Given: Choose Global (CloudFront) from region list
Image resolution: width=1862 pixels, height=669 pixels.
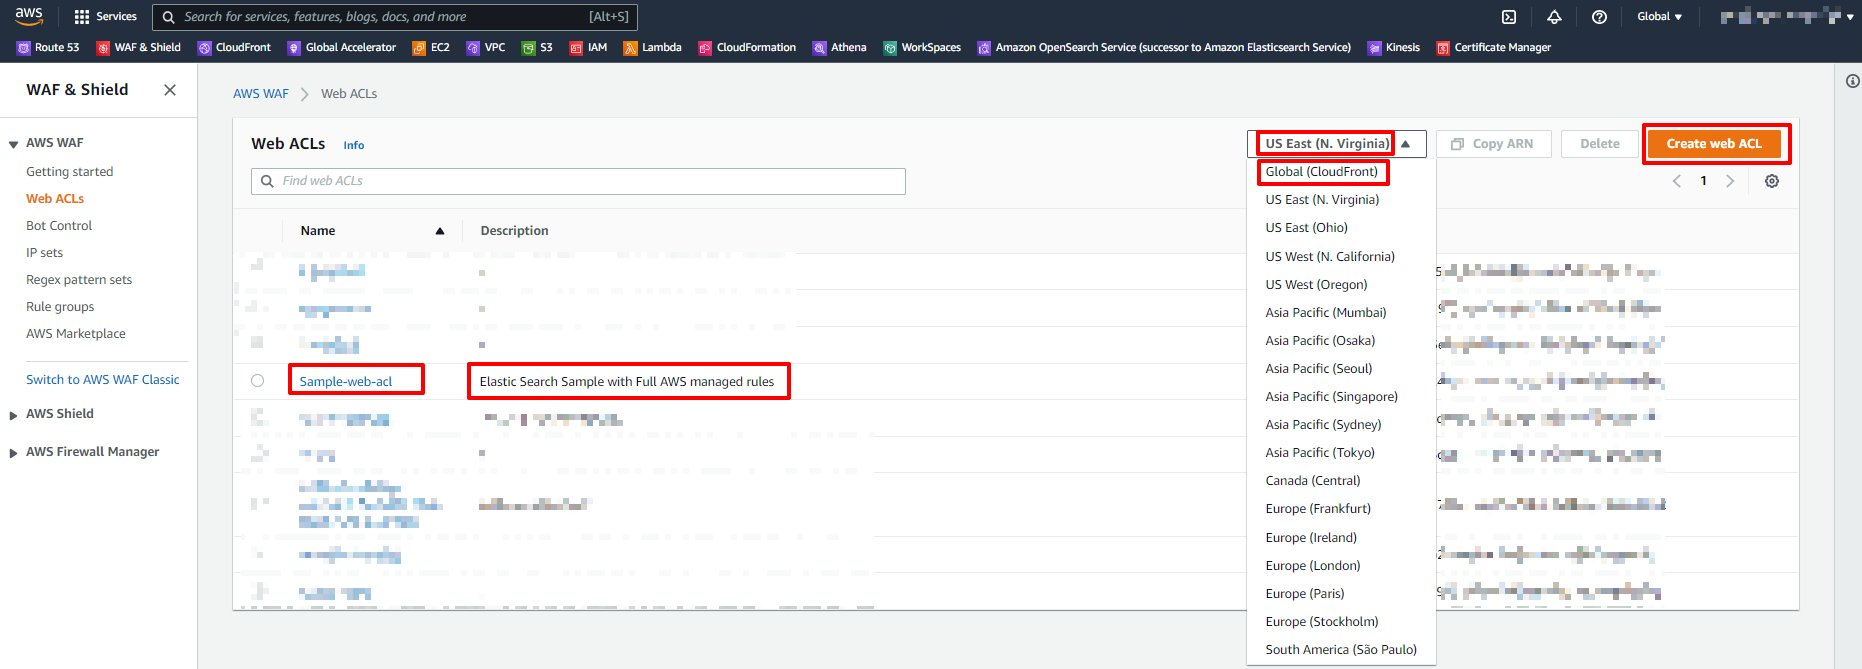Looking at the screenshot, I should [x=1321, y=172].
